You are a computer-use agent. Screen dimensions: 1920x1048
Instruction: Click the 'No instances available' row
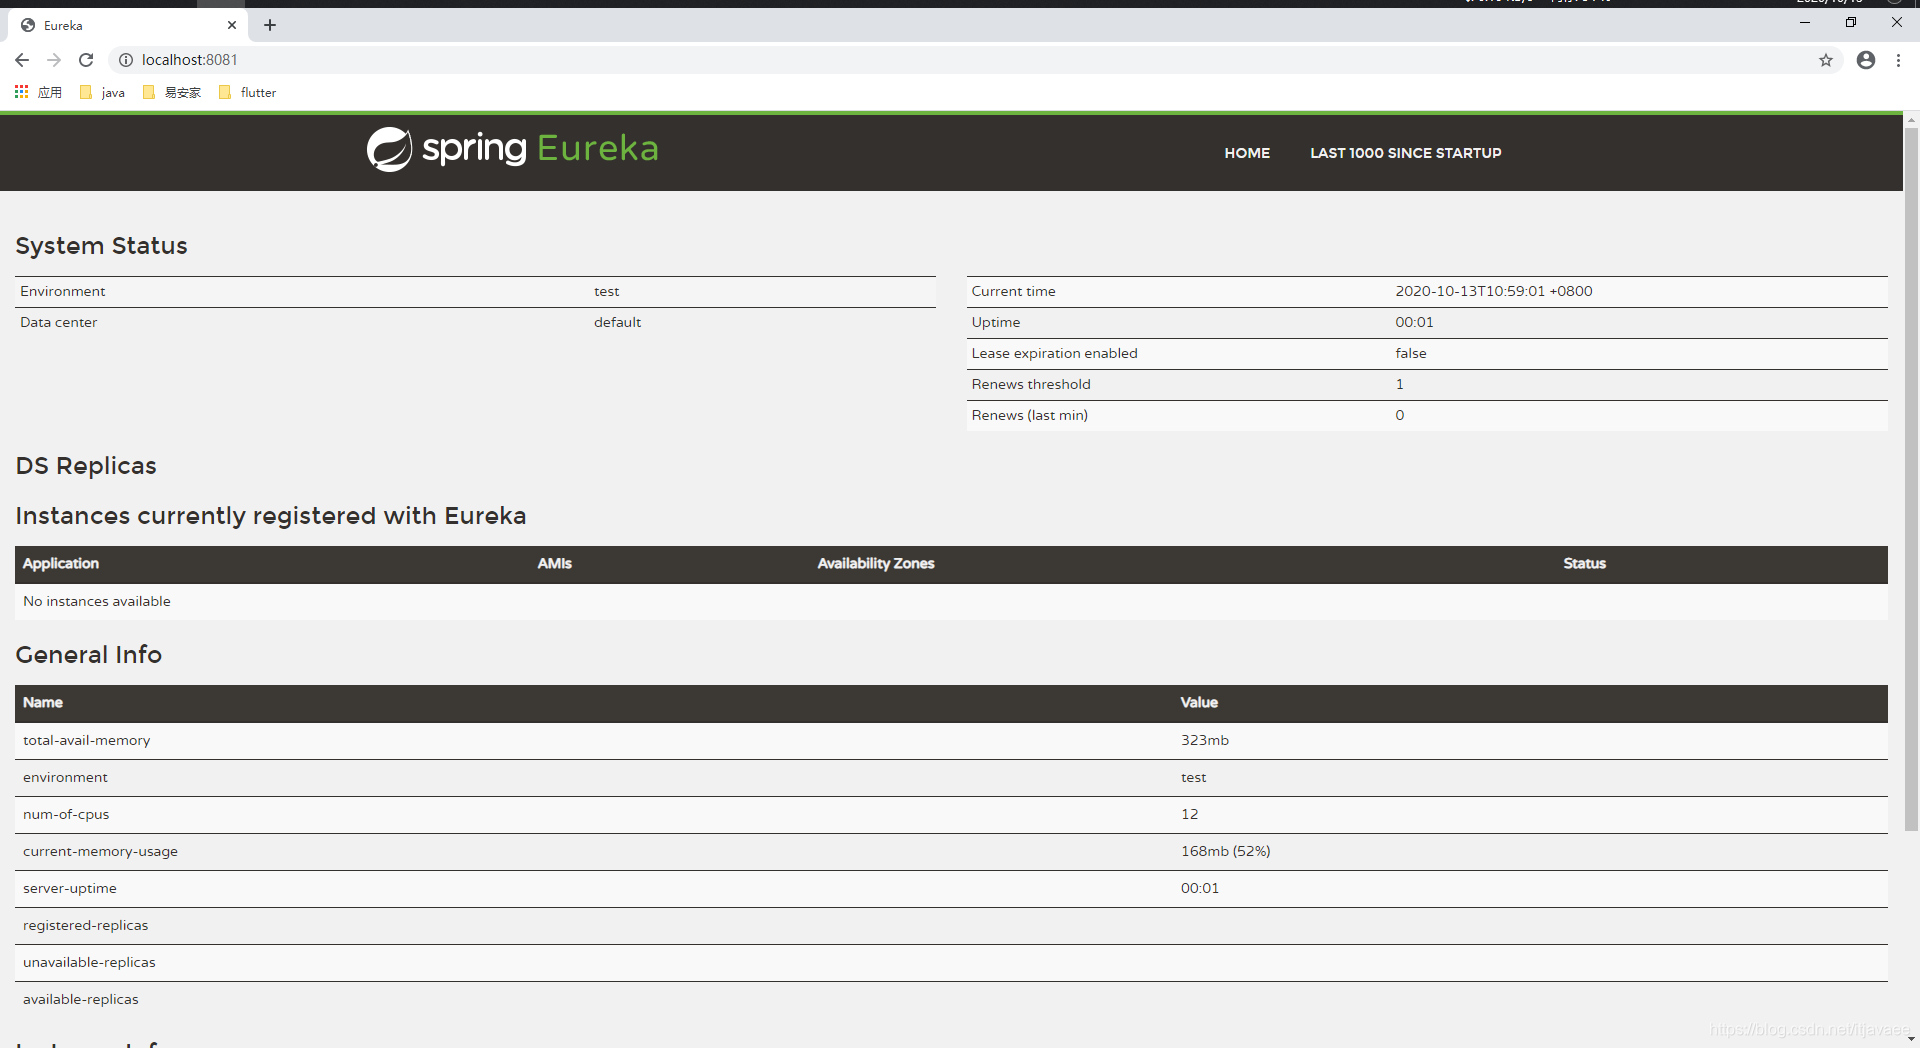pos(951,601)
